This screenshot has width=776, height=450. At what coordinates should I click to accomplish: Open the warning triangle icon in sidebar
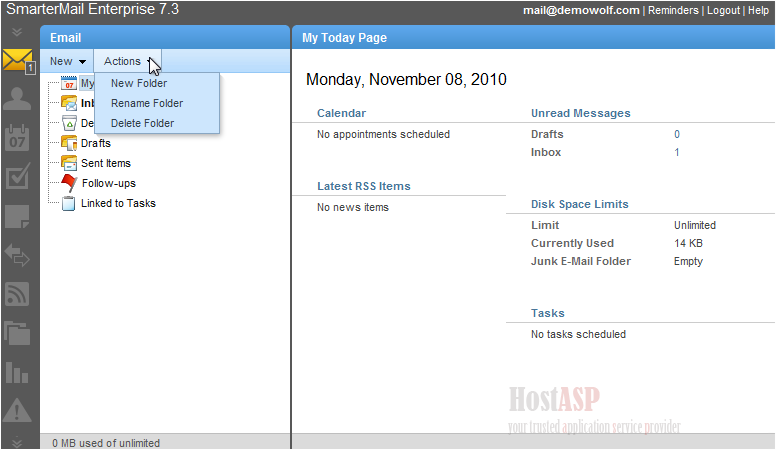tap(17, 410)
